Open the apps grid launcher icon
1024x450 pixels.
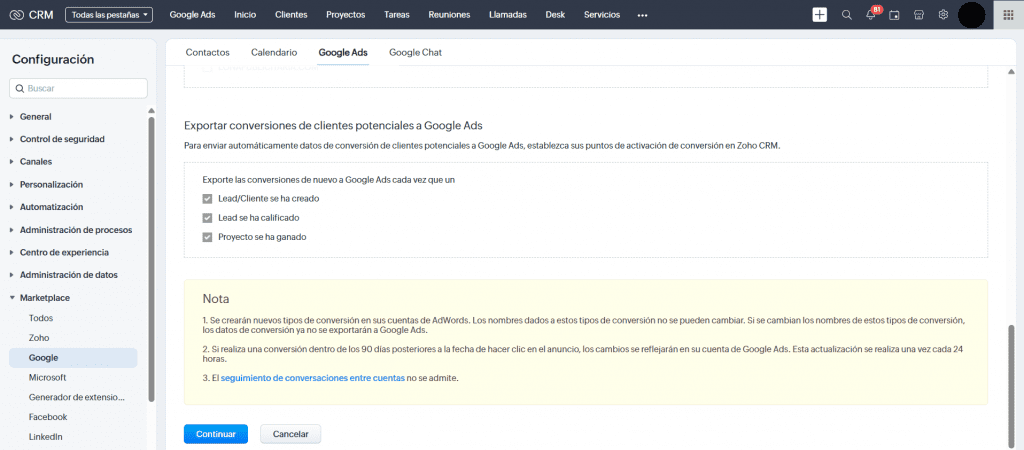1007,15
